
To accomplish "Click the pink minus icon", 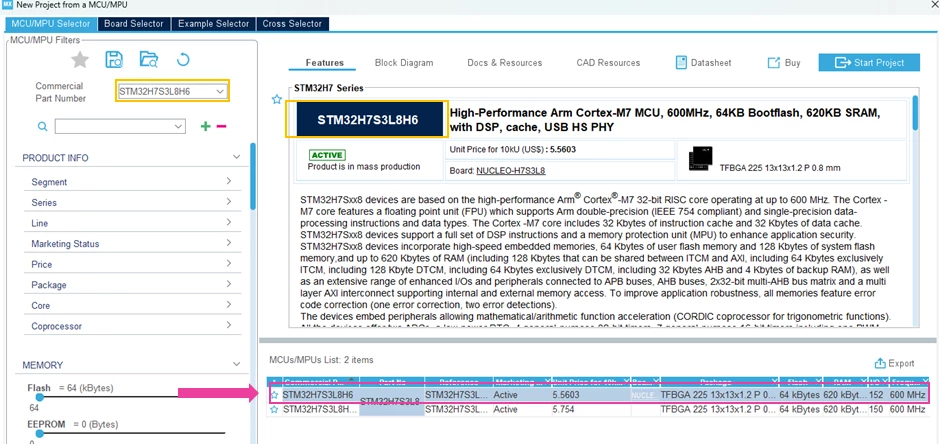I will pos(221,126).
